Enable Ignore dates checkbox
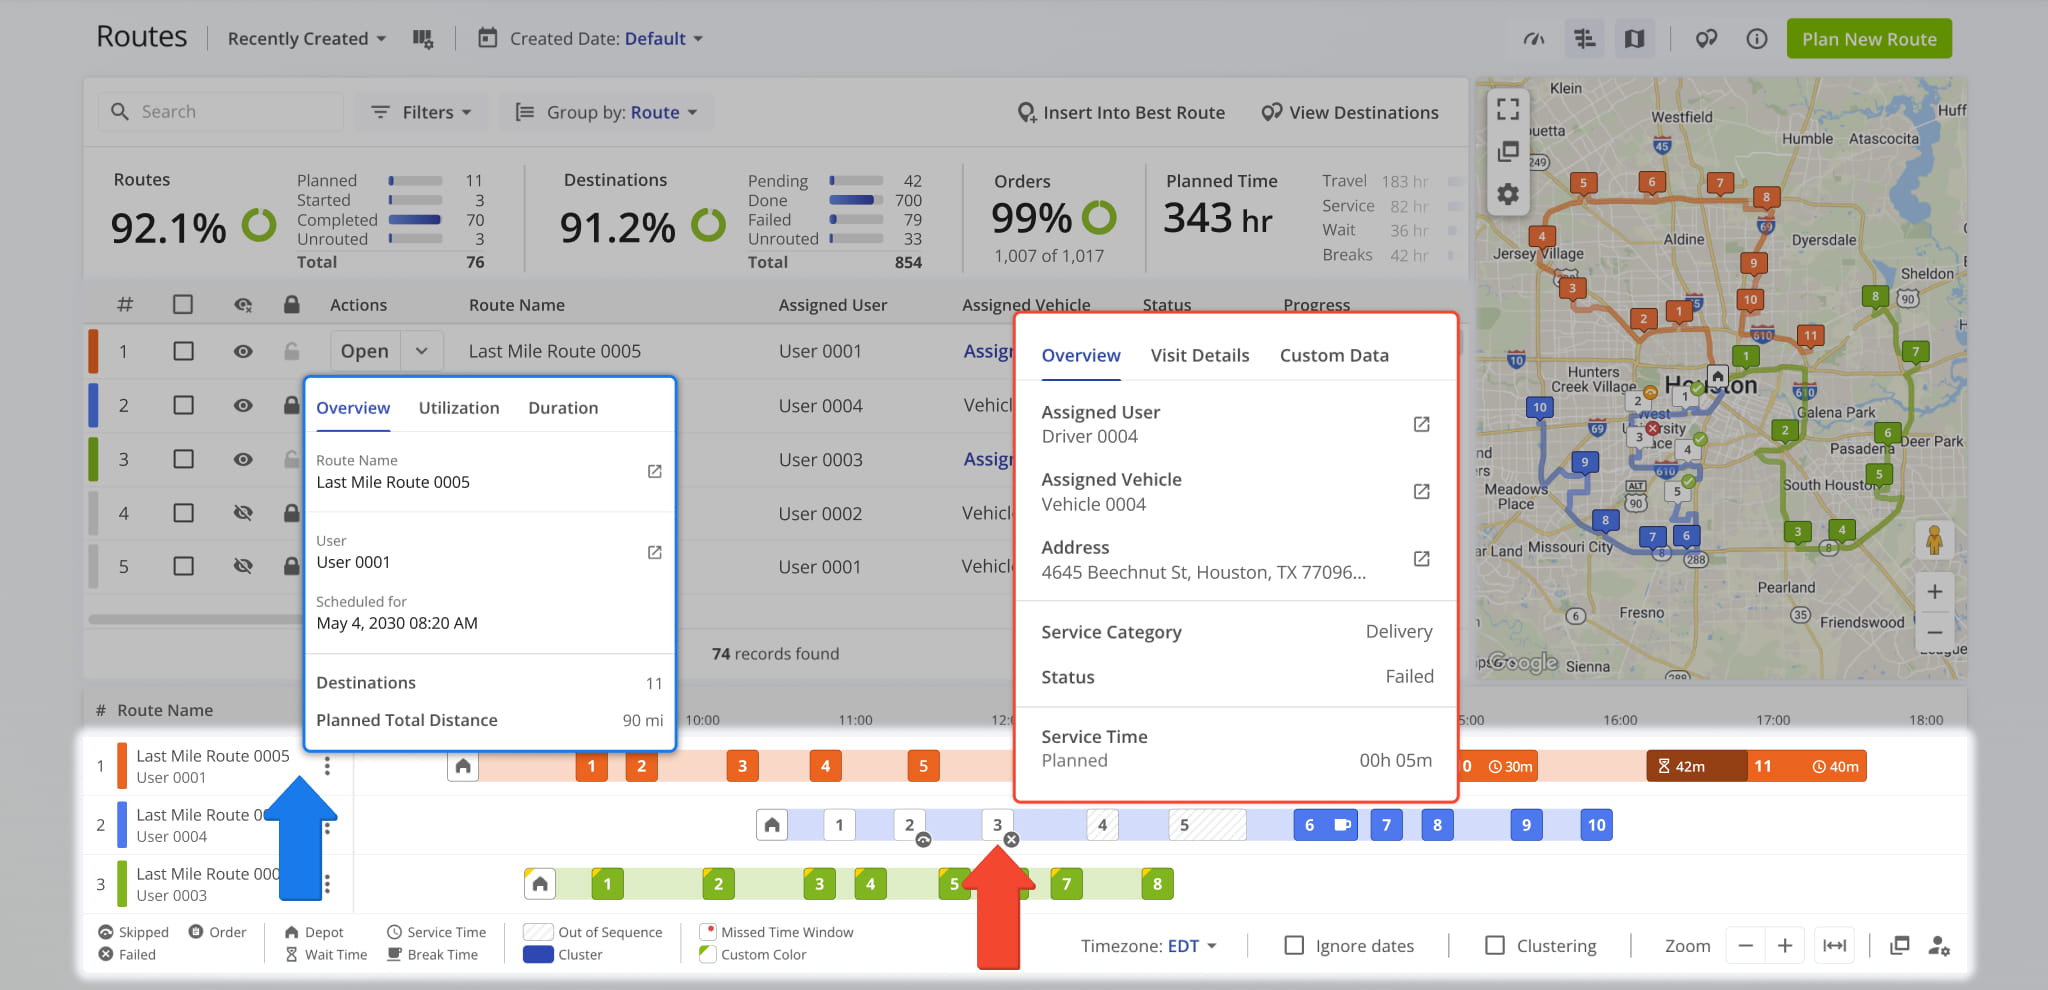The width and height of the screenshot is (2048, 990). [x=1294, y=945]
